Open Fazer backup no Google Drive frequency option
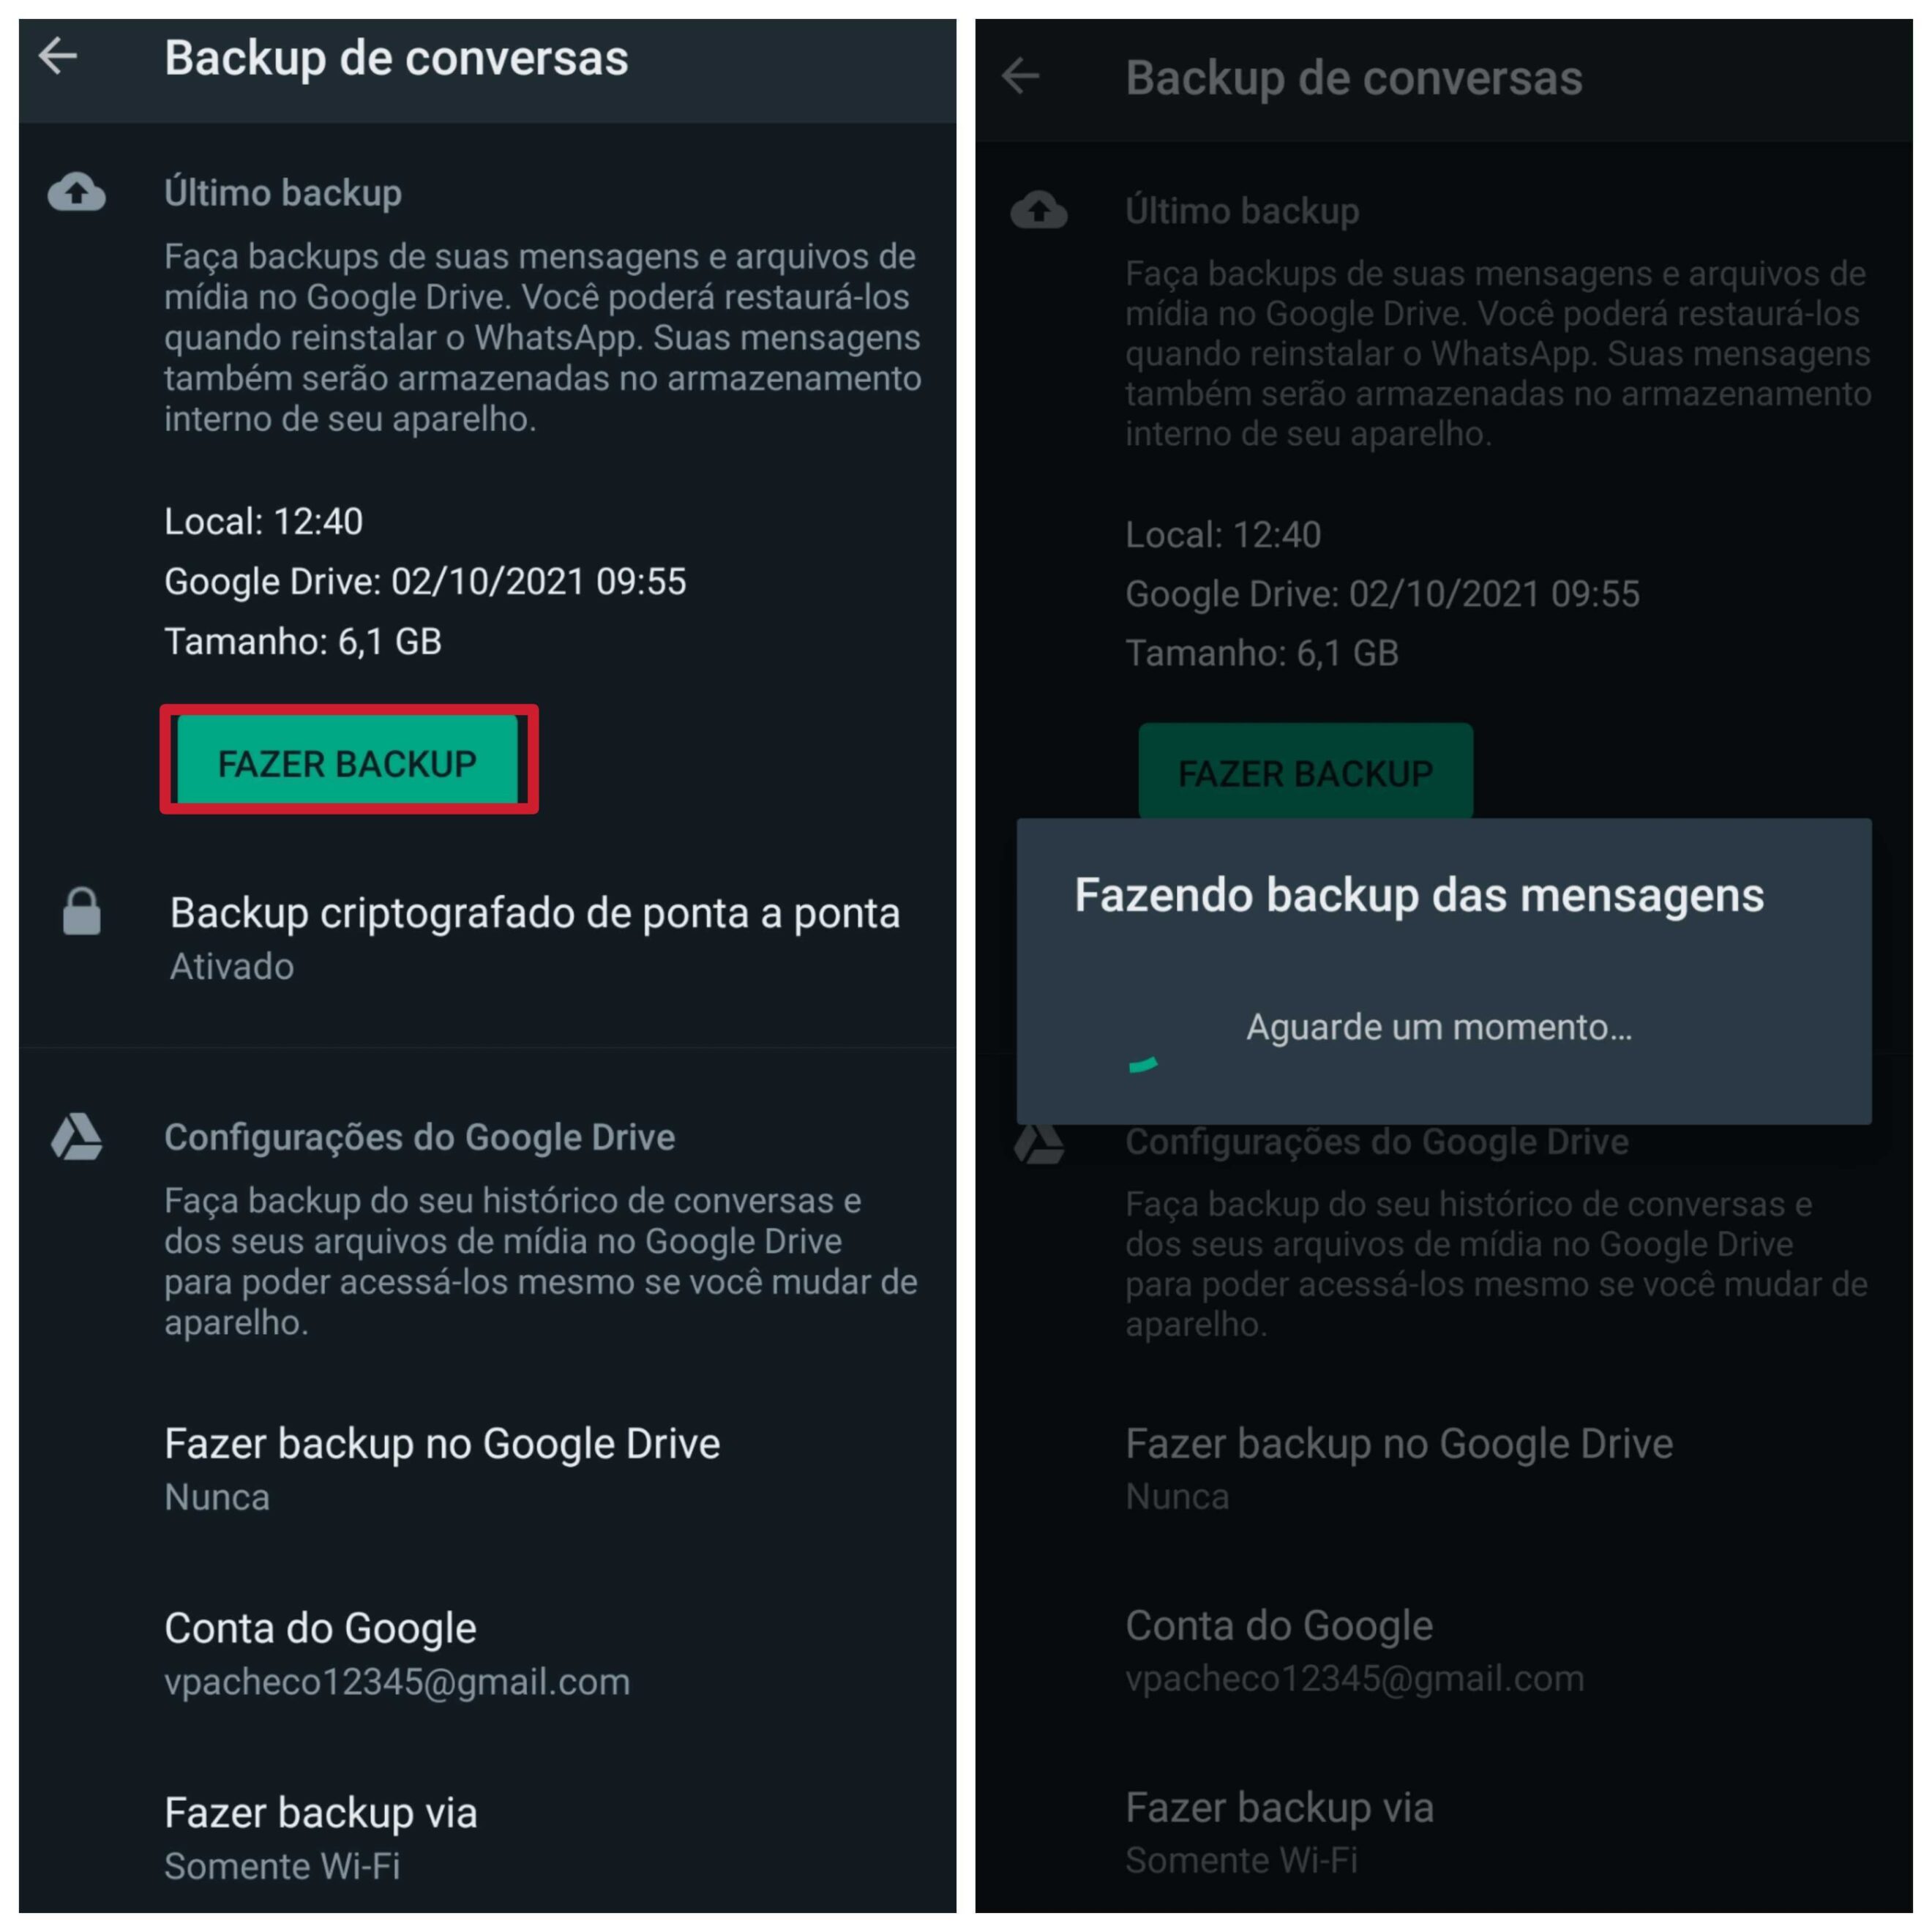 pyautogui.click(x=488, y=1469)
